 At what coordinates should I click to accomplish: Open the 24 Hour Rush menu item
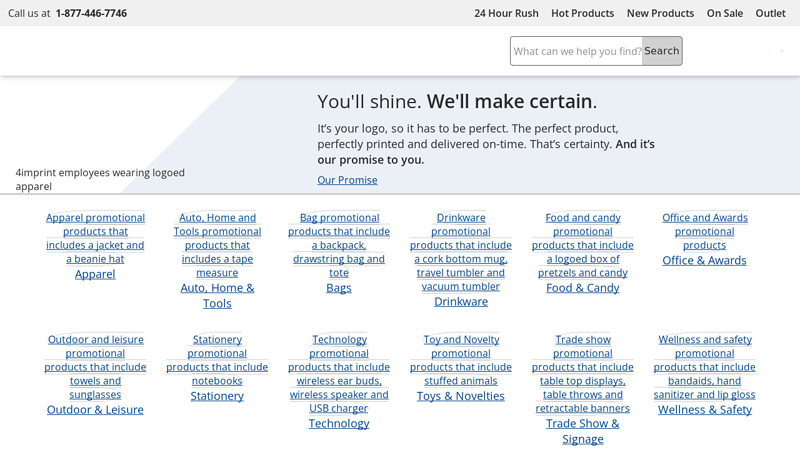pyautogui.click(x=506, y=13)
